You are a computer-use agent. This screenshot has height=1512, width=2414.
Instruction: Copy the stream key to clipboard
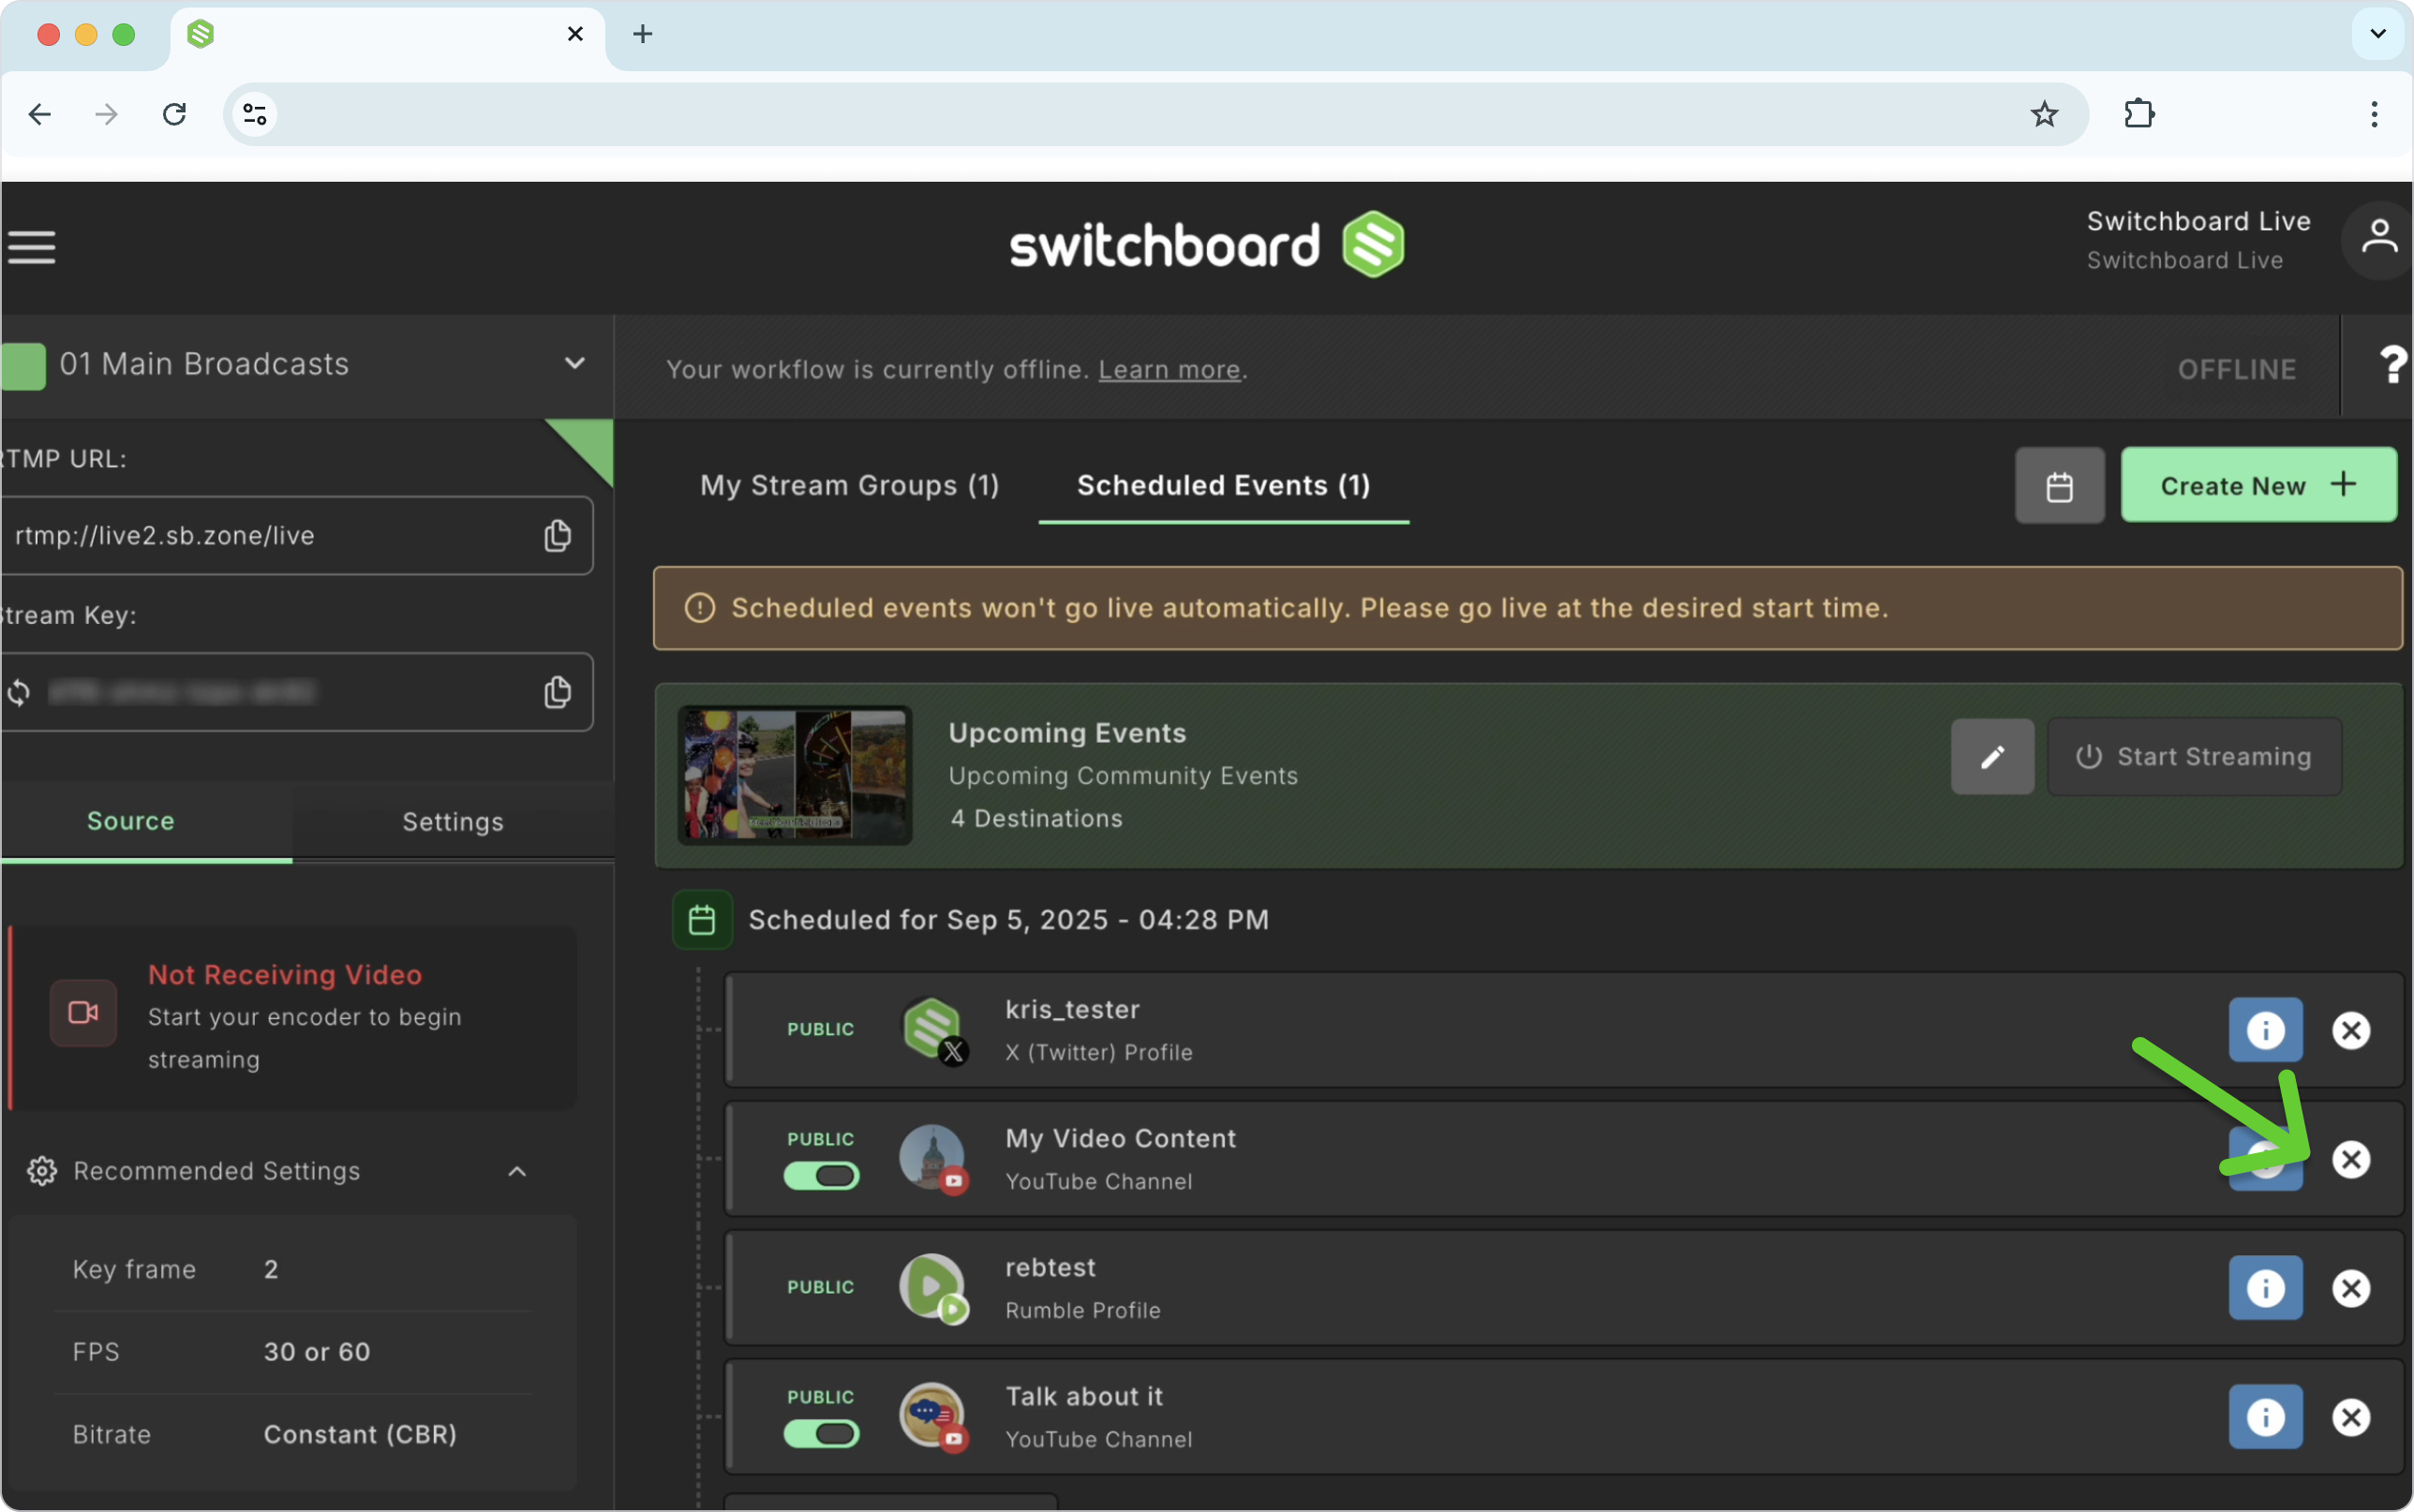tap(557, 692)
